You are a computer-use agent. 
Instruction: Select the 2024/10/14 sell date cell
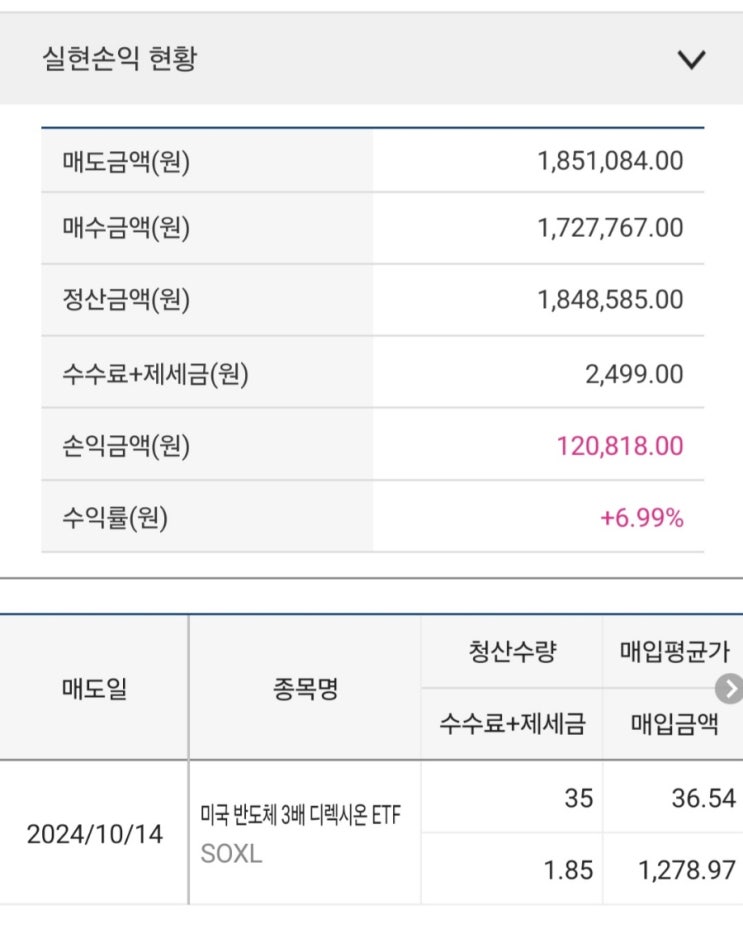[x=94, y=834]
